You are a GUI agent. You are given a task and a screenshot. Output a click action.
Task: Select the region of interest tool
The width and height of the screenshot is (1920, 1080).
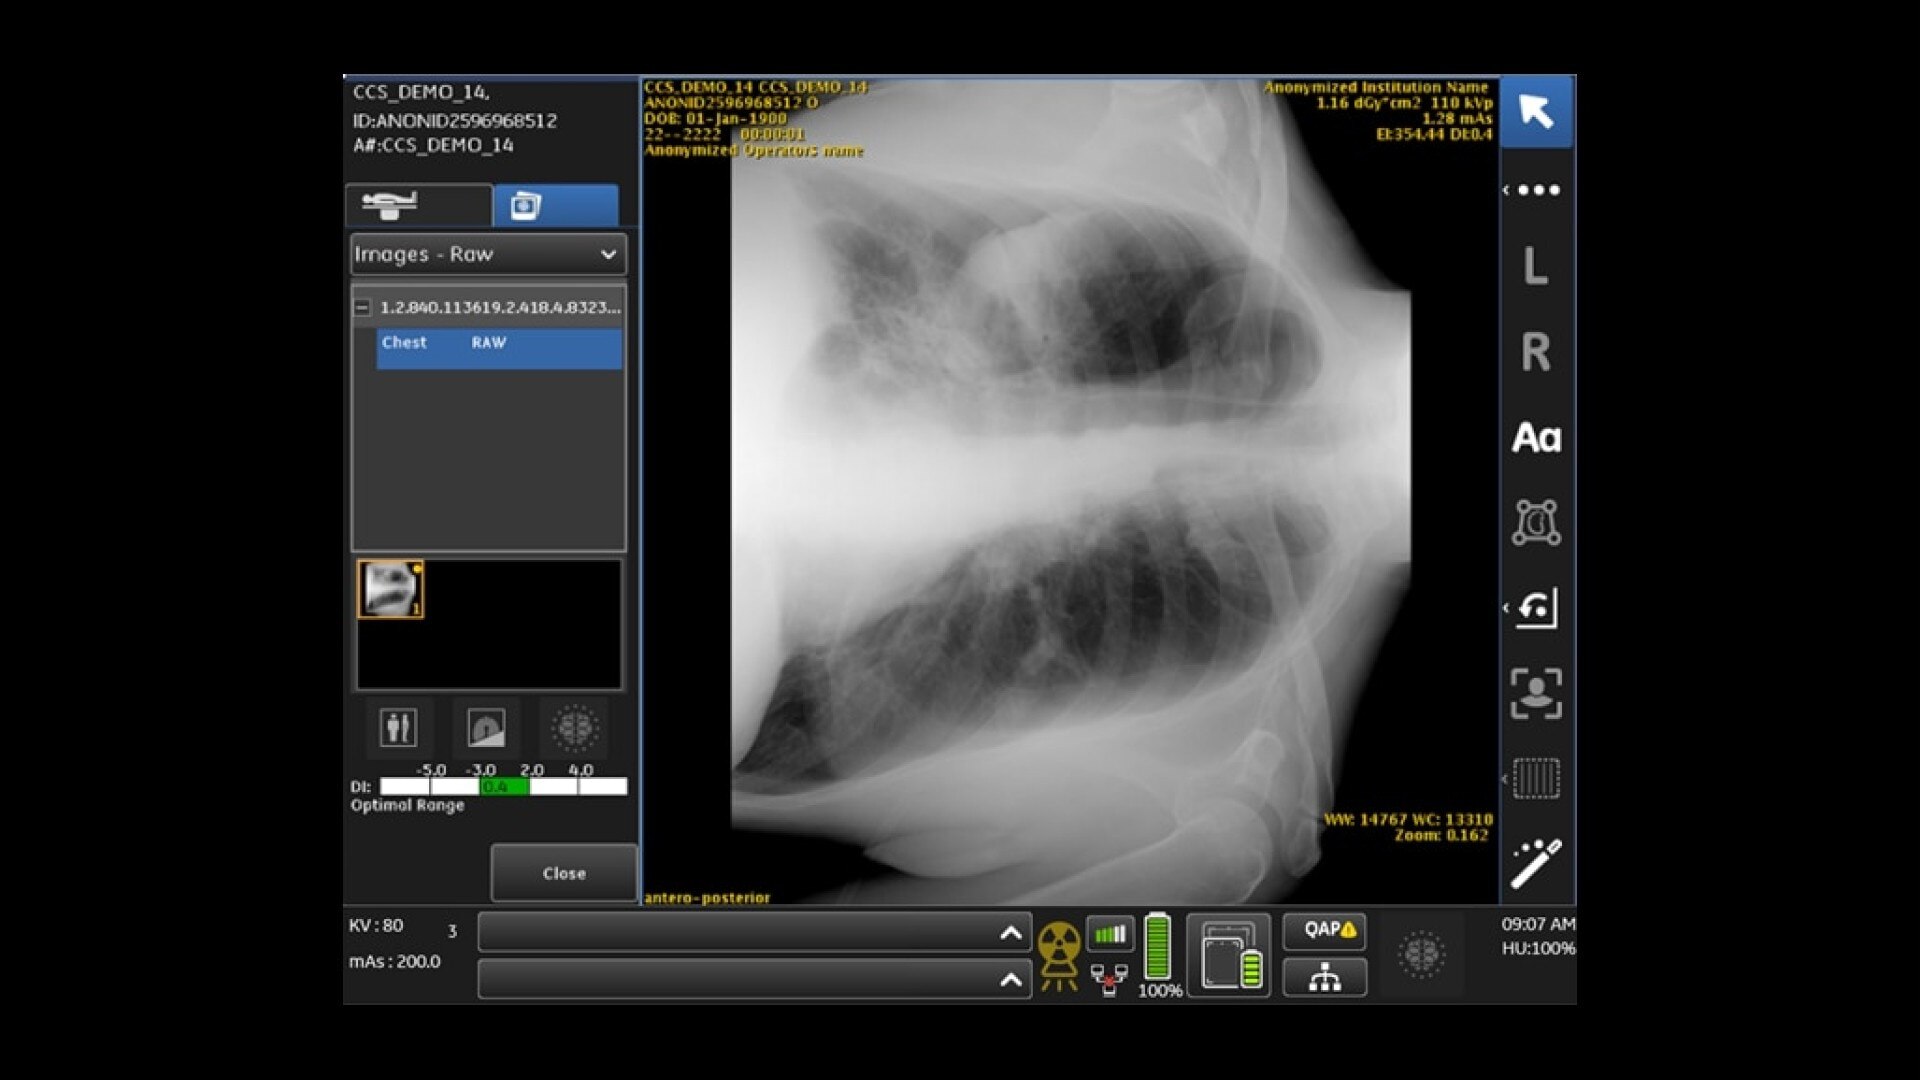1536,523
